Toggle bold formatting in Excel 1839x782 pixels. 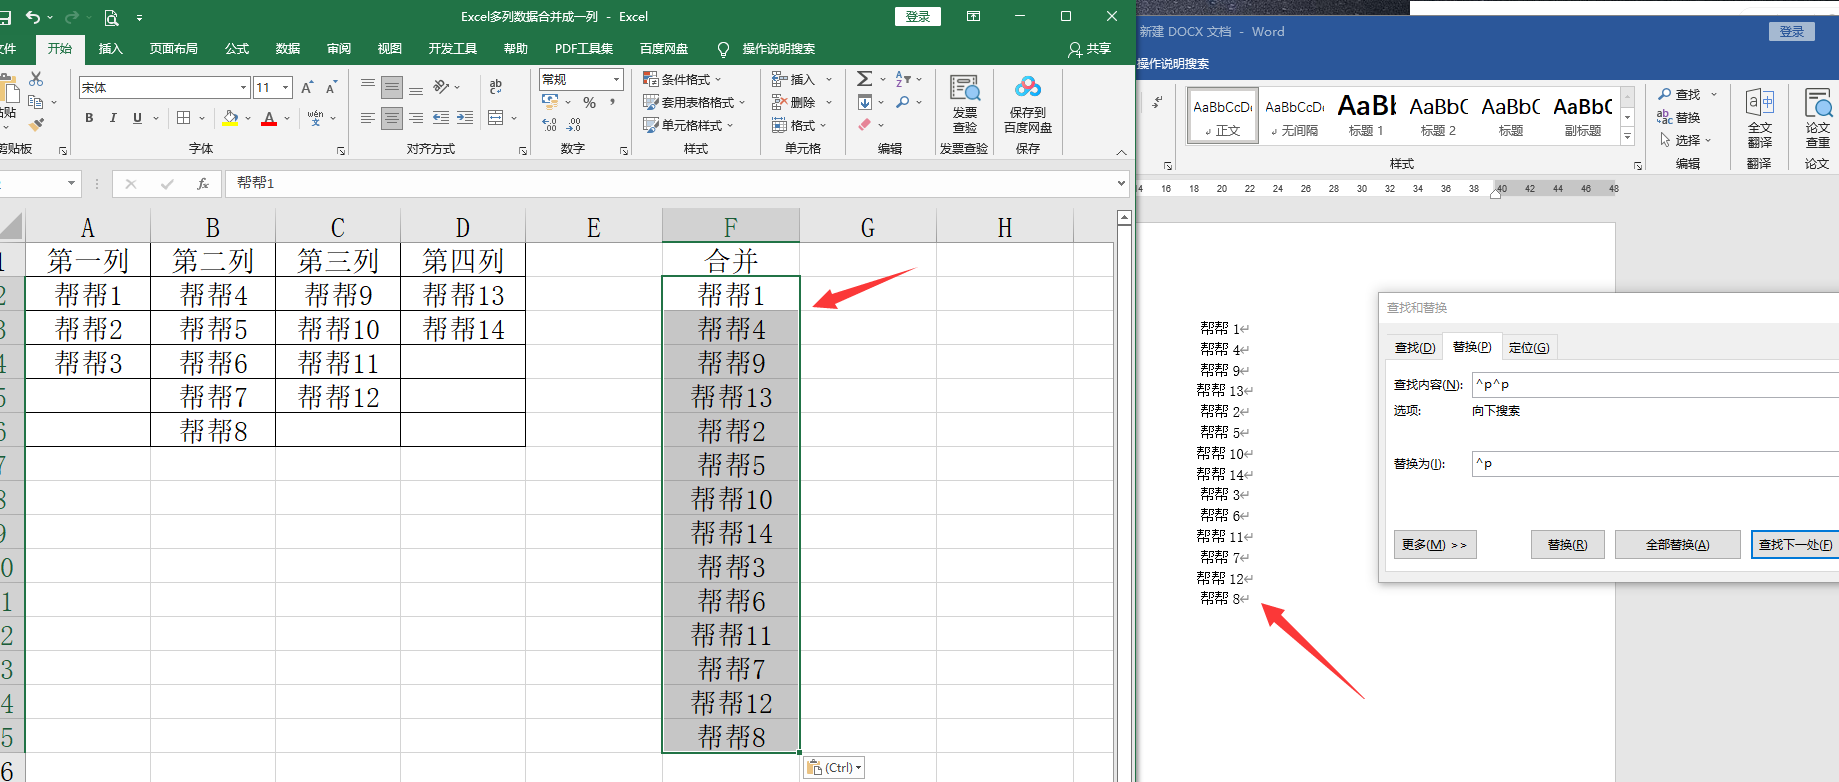(89, 118)
